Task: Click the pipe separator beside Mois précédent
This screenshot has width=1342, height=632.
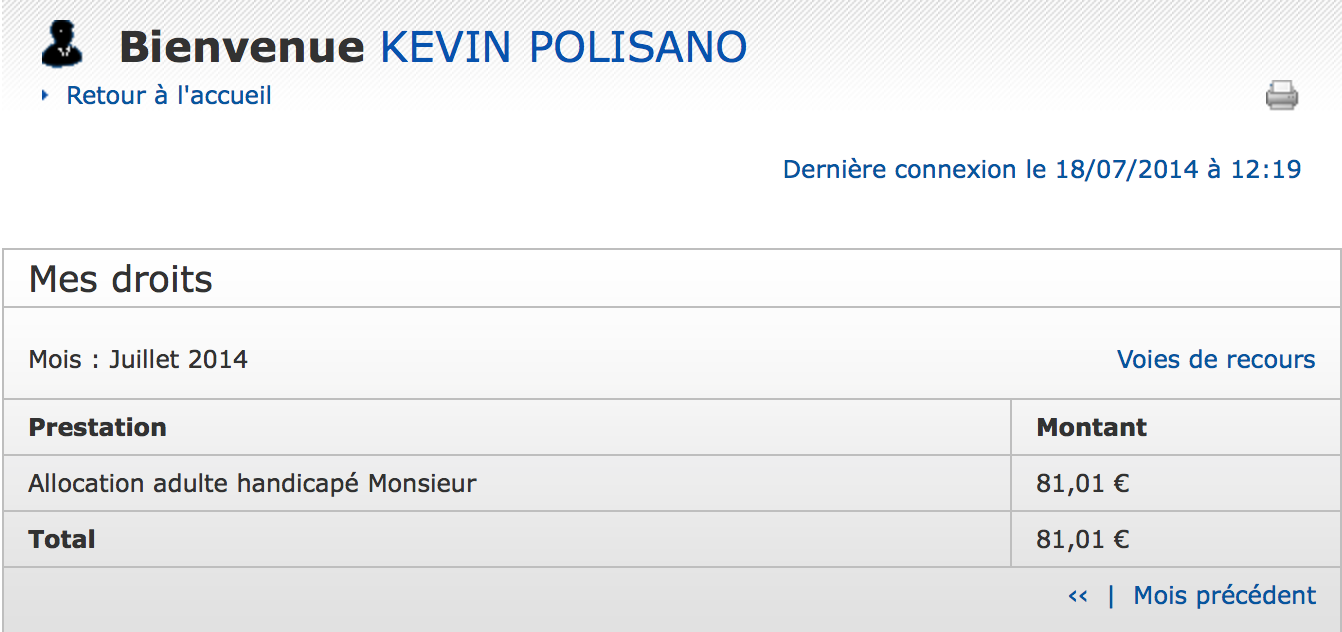Action: 1110,596
